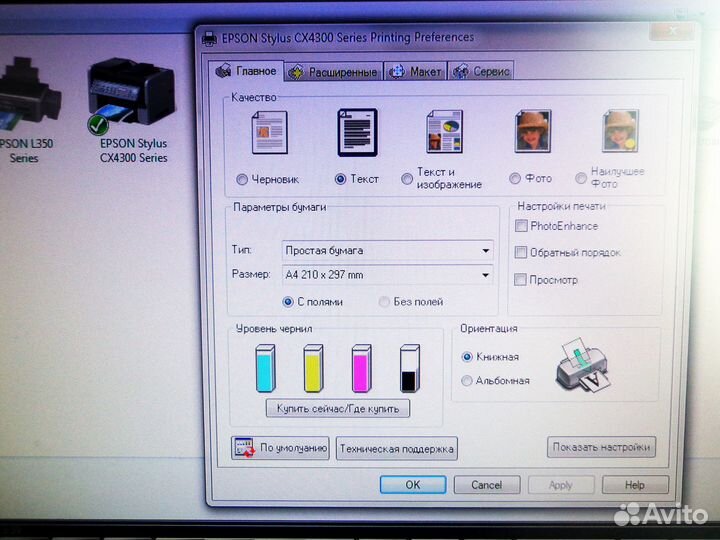
Task: Click the printer orientation preview image
Action: click(583, 366)
